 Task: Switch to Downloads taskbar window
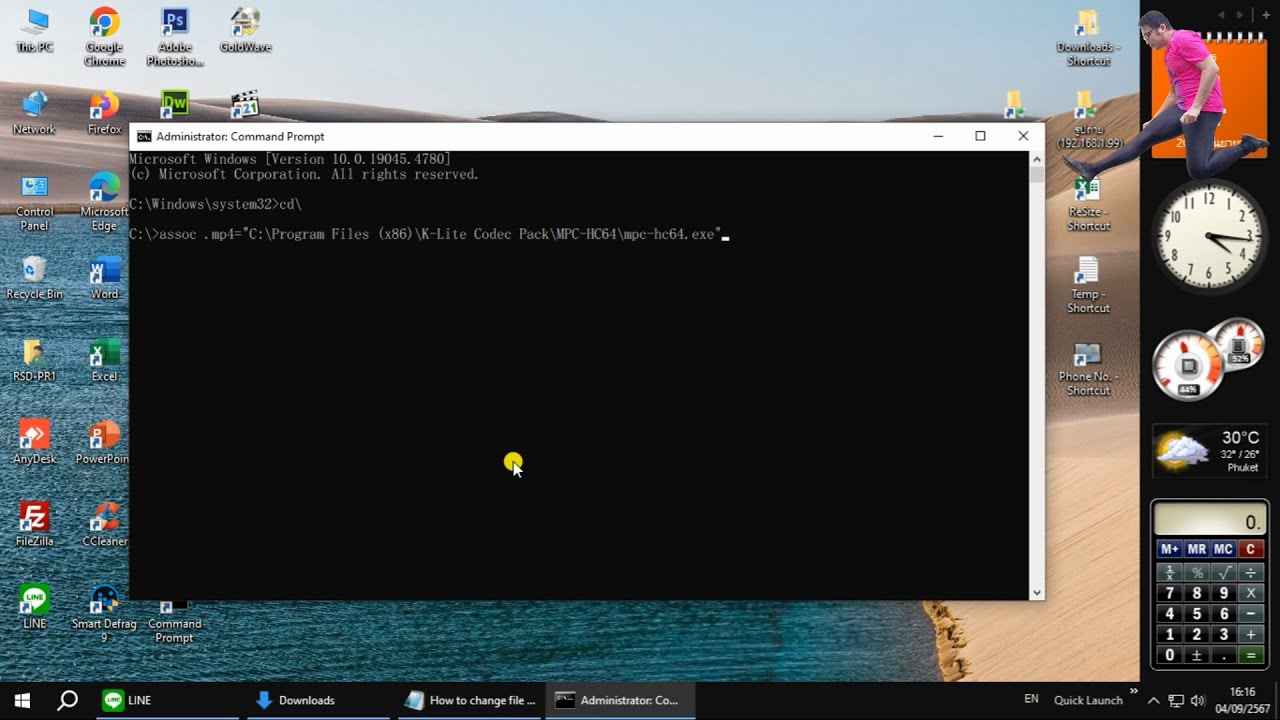point(317,700)
